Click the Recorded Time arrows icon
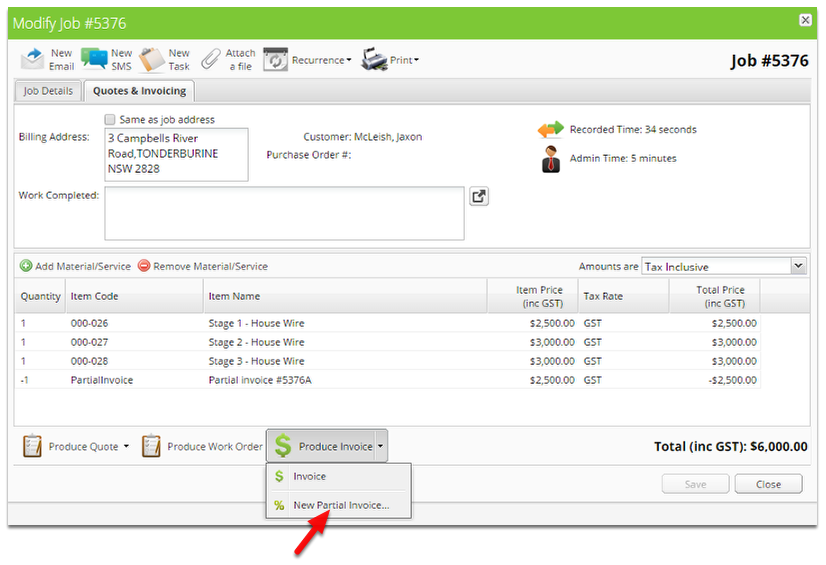The height and width of the screenshot is (565, 826). click(x=550, y=129)
